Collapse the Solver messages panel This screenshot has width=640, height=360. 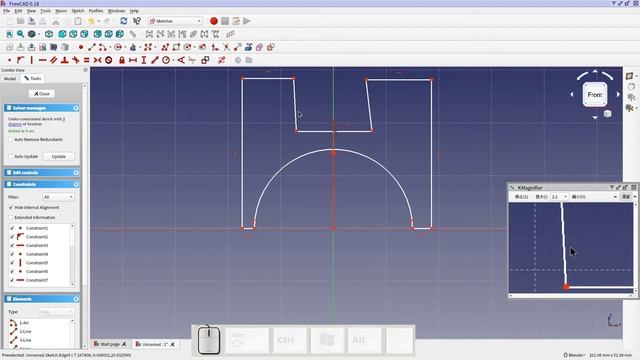[76, 108]
